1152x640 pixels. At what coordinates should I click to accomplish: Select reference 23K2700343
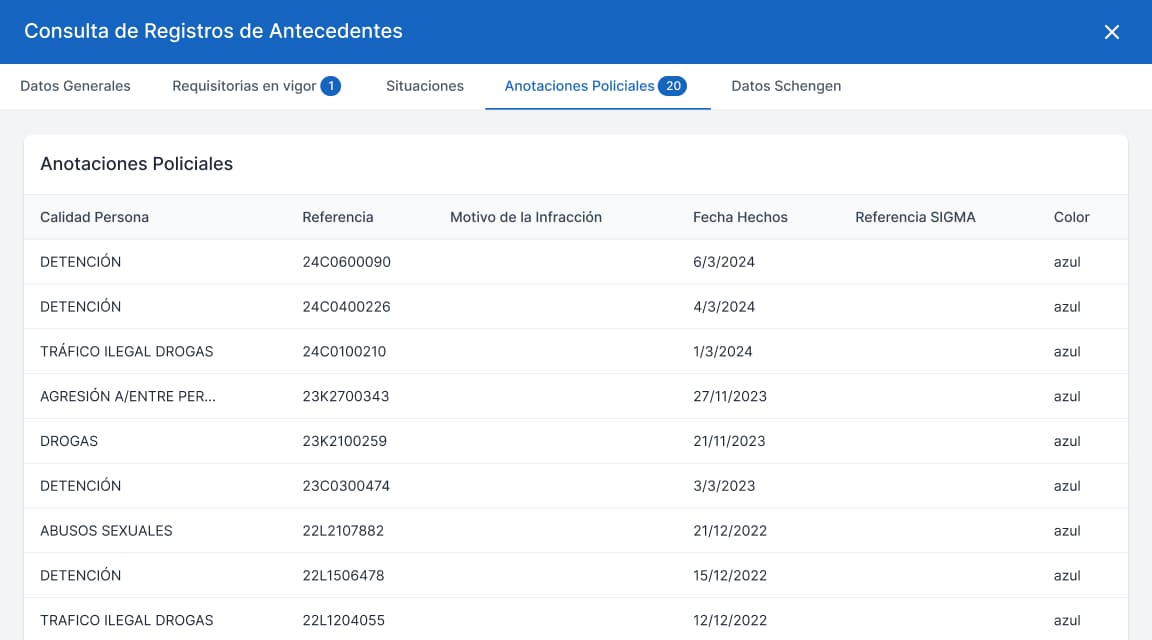[346, 396]
